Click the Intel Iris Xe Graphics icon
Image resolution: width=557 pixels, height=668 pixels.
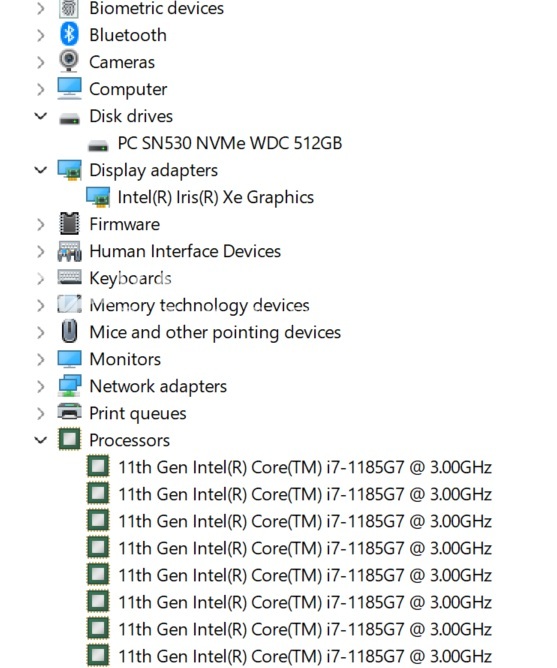(98, 197)
